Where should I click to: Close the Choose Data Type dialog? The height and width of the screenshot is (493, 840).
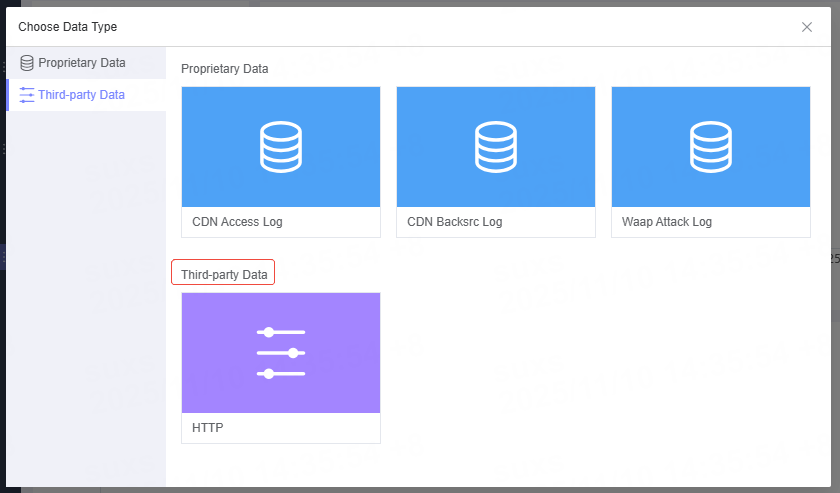point(807,27)
